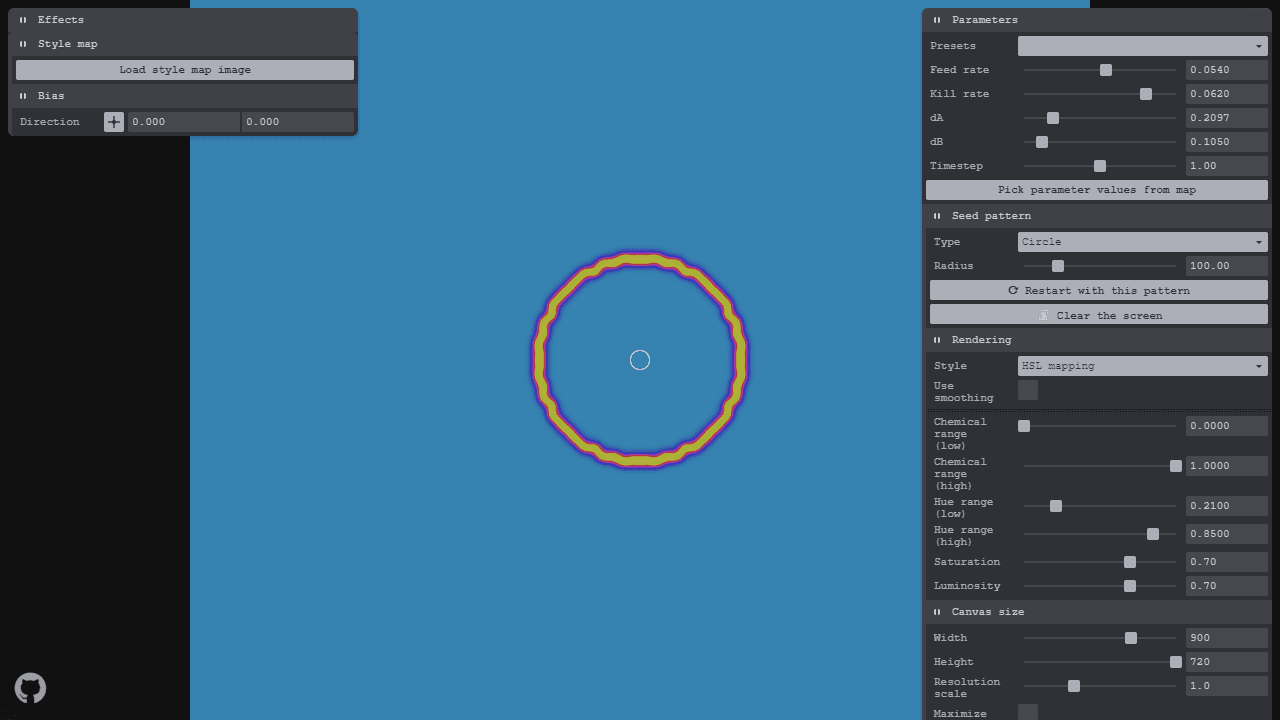Click the Kill rate value field 0.0620
Image resolution: width=1280 pixels, height=720 pixels.
pyautogui.click(x=1227, y=94)
